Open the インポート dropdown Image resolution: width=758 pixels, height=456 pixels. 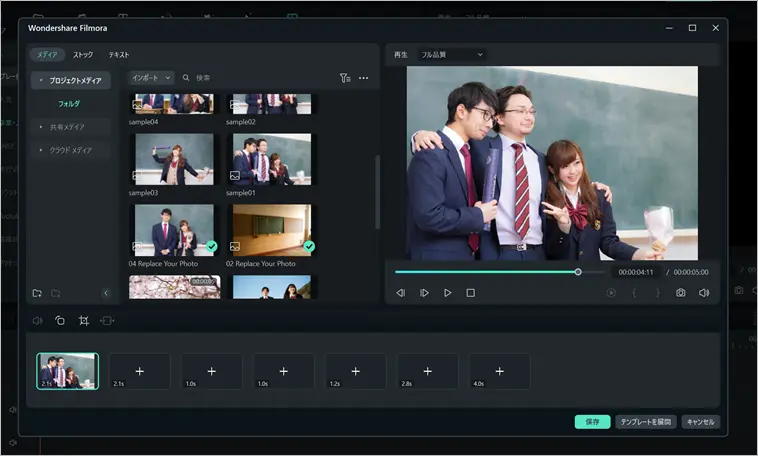coord(151,77)
